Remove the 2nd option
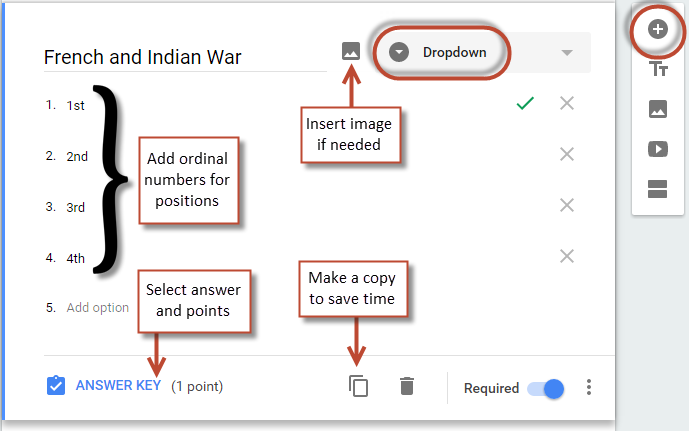The image size is (689, 431). [567, 154]
